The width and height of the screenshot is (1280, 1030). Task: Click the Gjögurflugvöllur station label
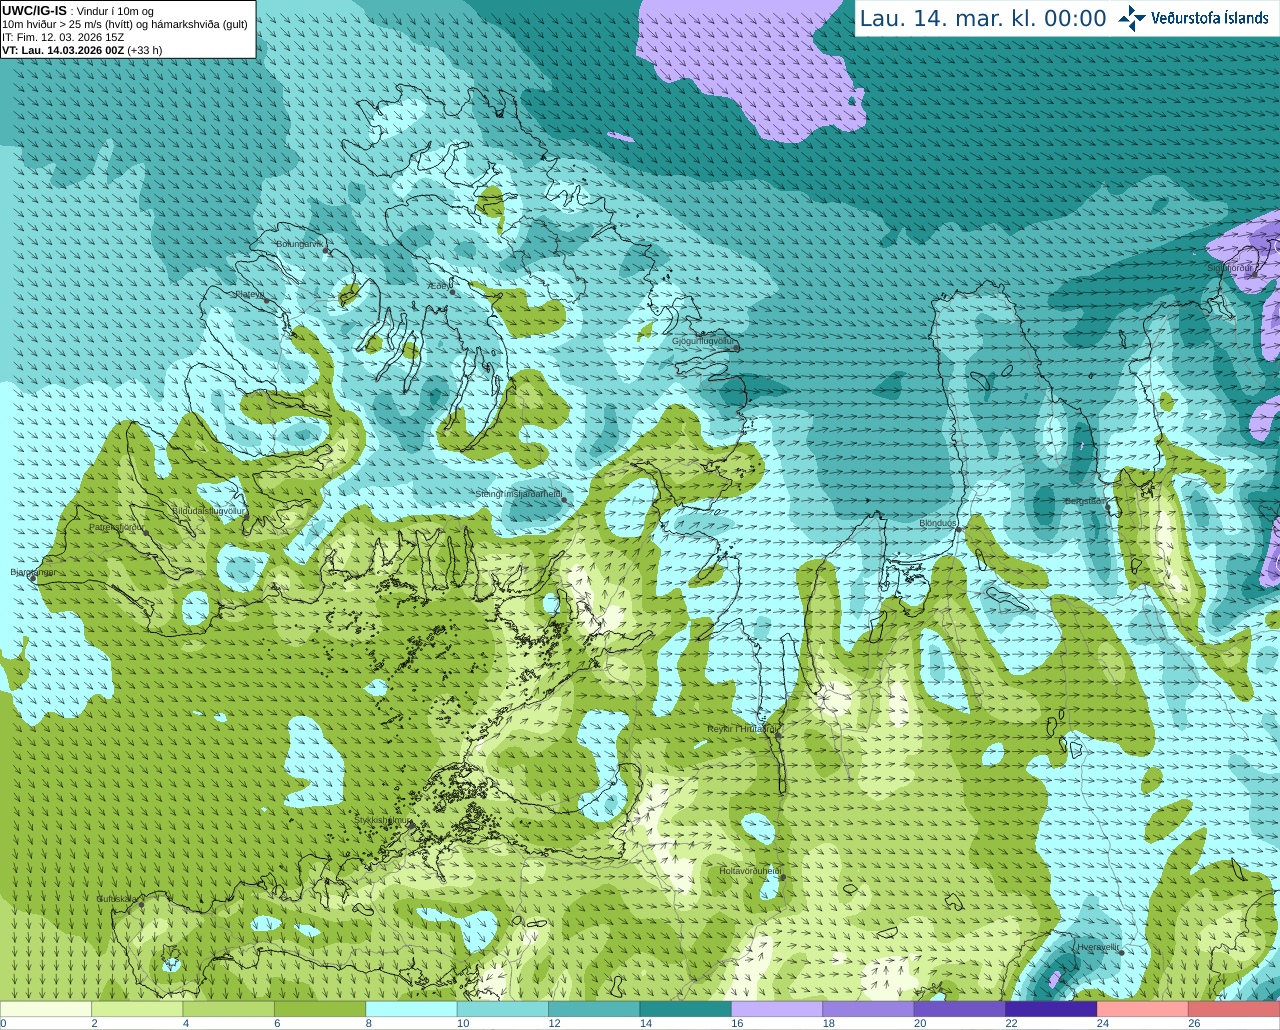[704, 341]
